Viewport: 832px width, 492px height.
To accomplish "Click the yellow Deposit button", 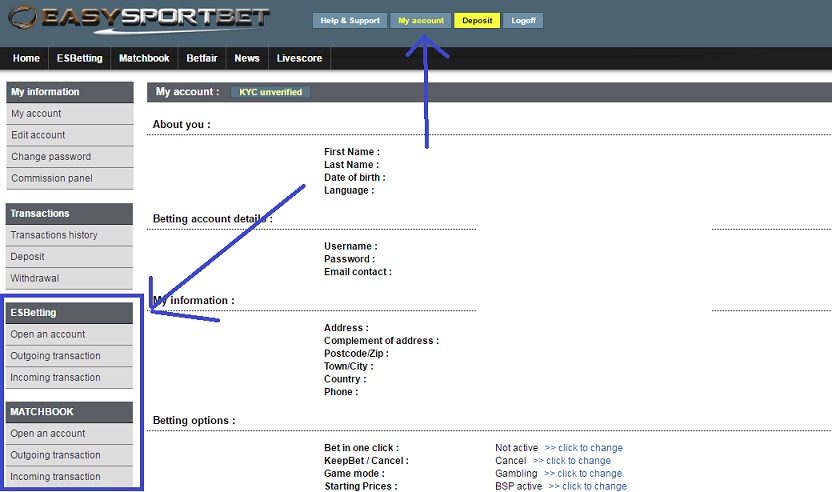I will pyautogui.click(x=477, y=21).
